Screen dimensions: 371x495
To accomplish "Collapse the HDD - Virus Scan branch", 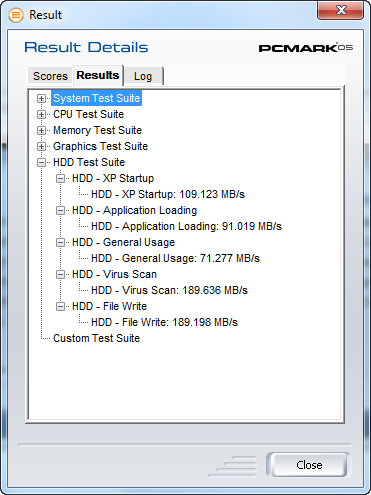I will [60, 274].
